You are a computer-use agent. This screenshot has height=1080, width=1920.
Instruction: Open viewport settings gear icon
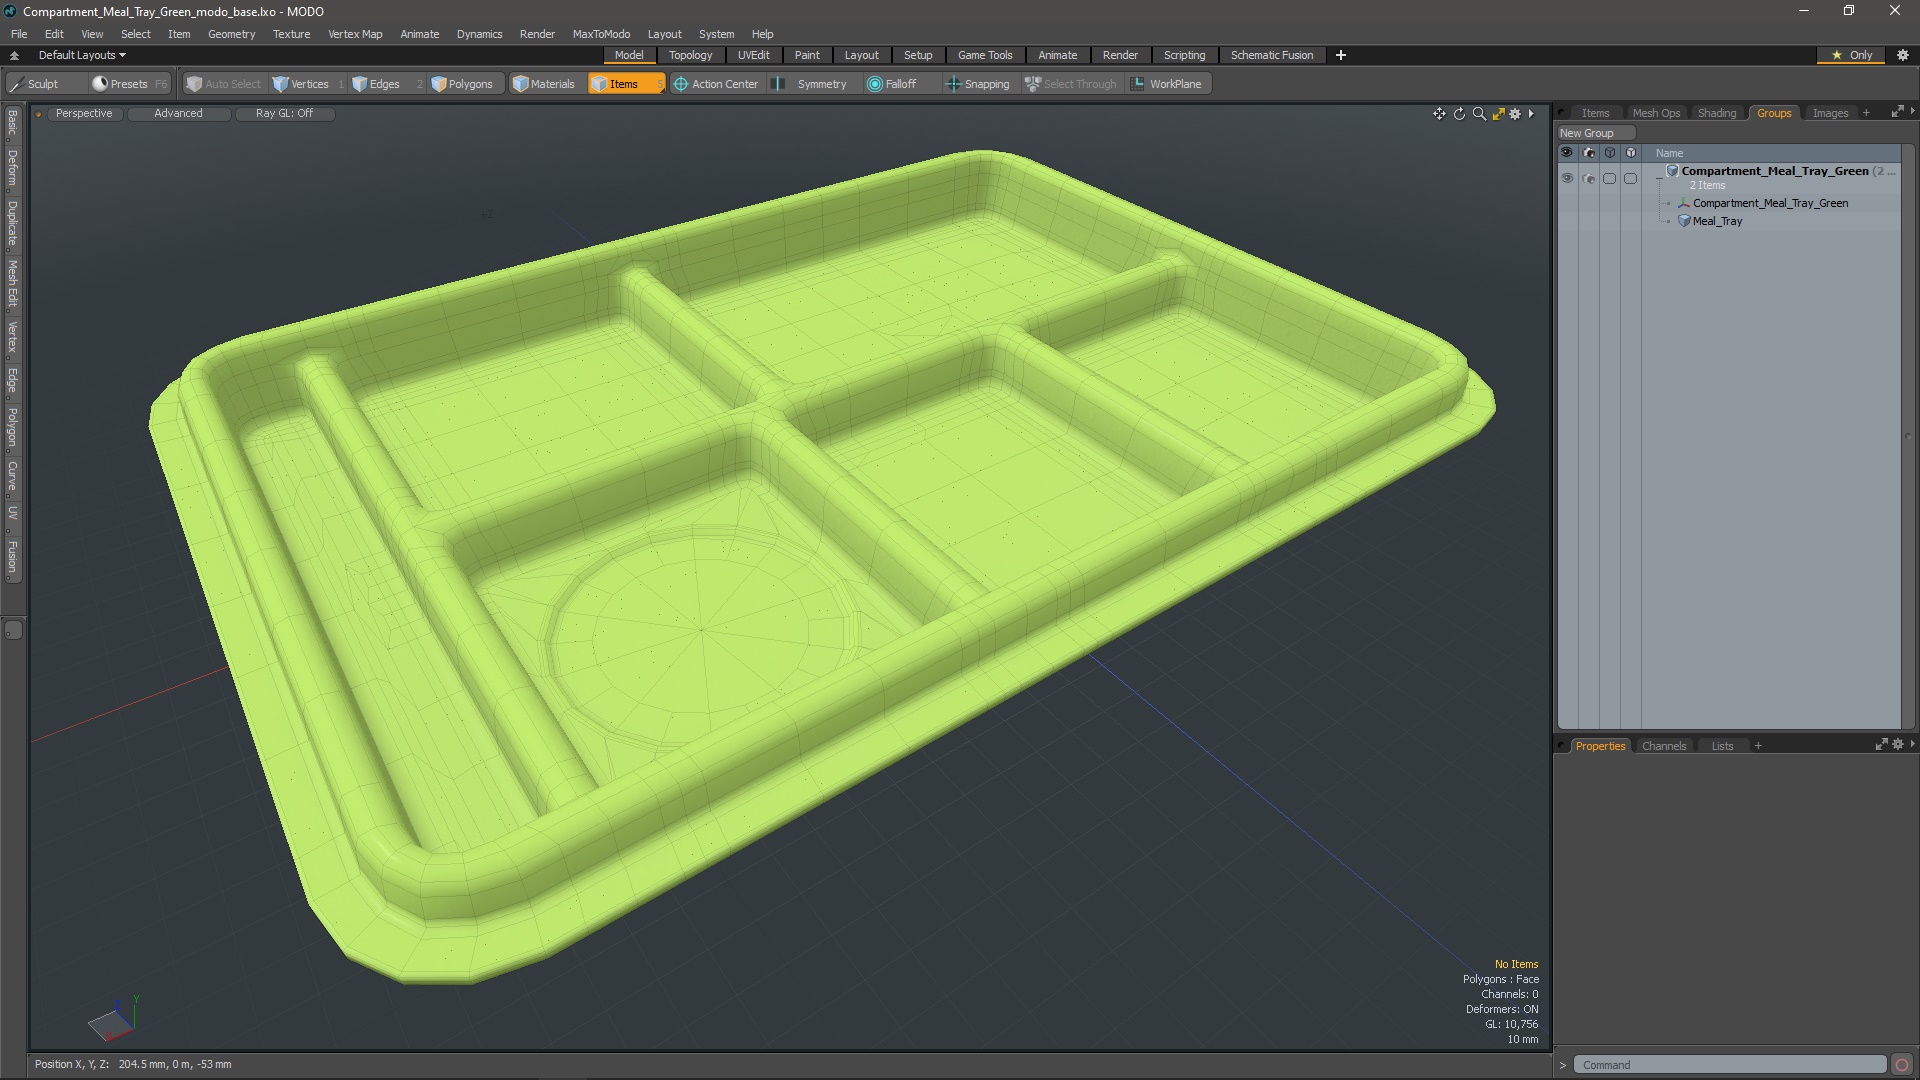[1515, 114]
